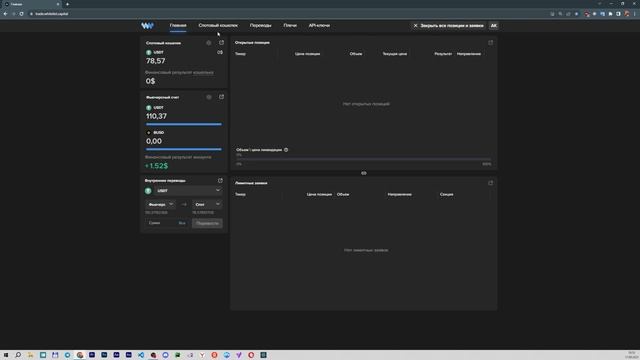Click the USDT futures balance progress bar

click(184, 124)
